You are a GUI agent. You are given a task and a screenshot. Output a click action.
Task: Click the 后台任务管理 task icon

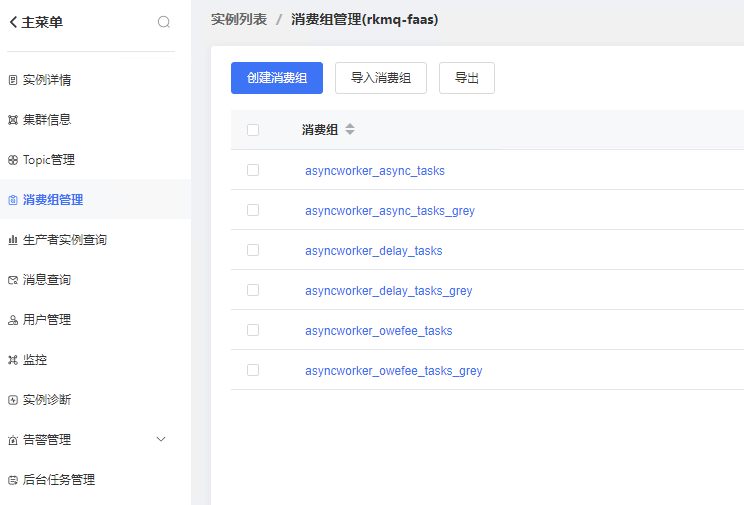(x=13, y=480)
